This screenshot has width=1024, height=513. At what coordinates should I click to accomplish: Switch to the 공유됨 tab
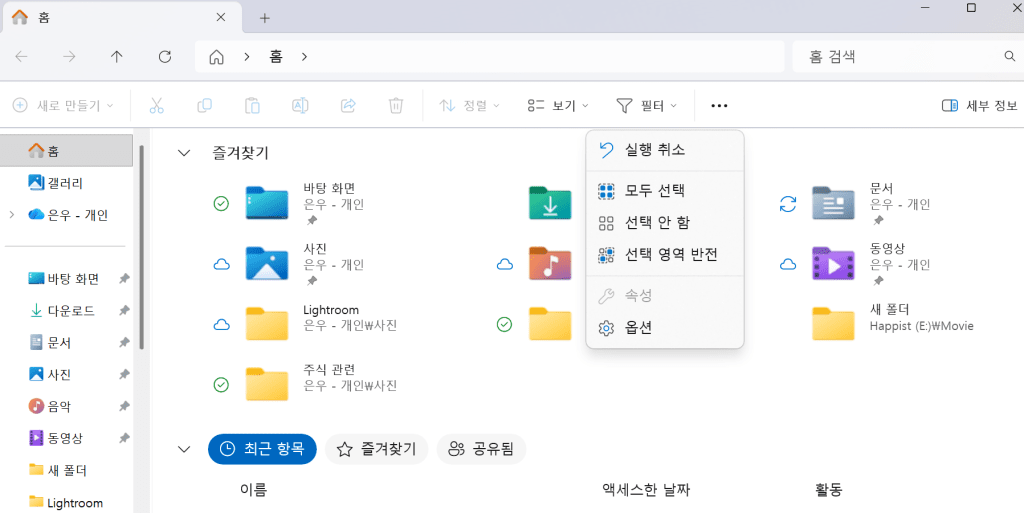point(481,450)
